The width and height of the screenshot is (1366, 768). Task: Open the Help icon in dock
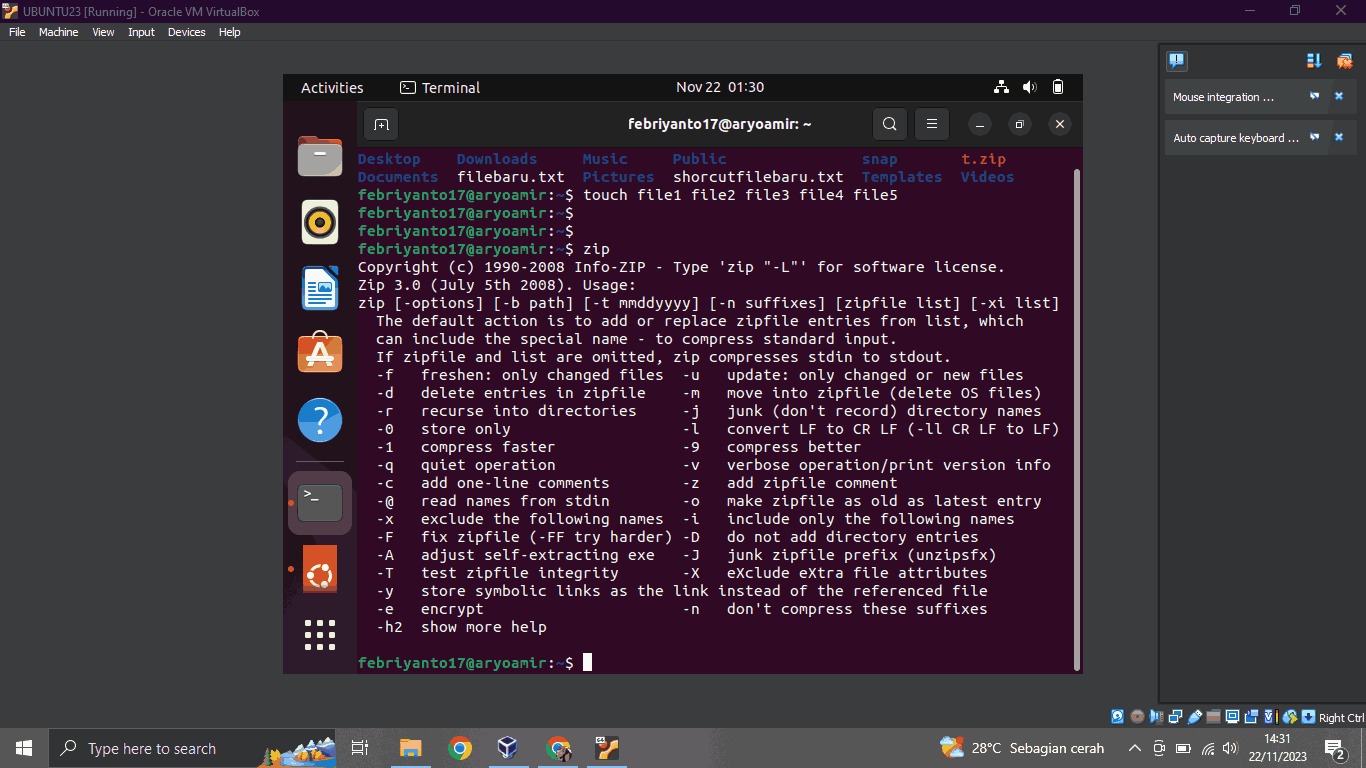[x=320, y=420]
